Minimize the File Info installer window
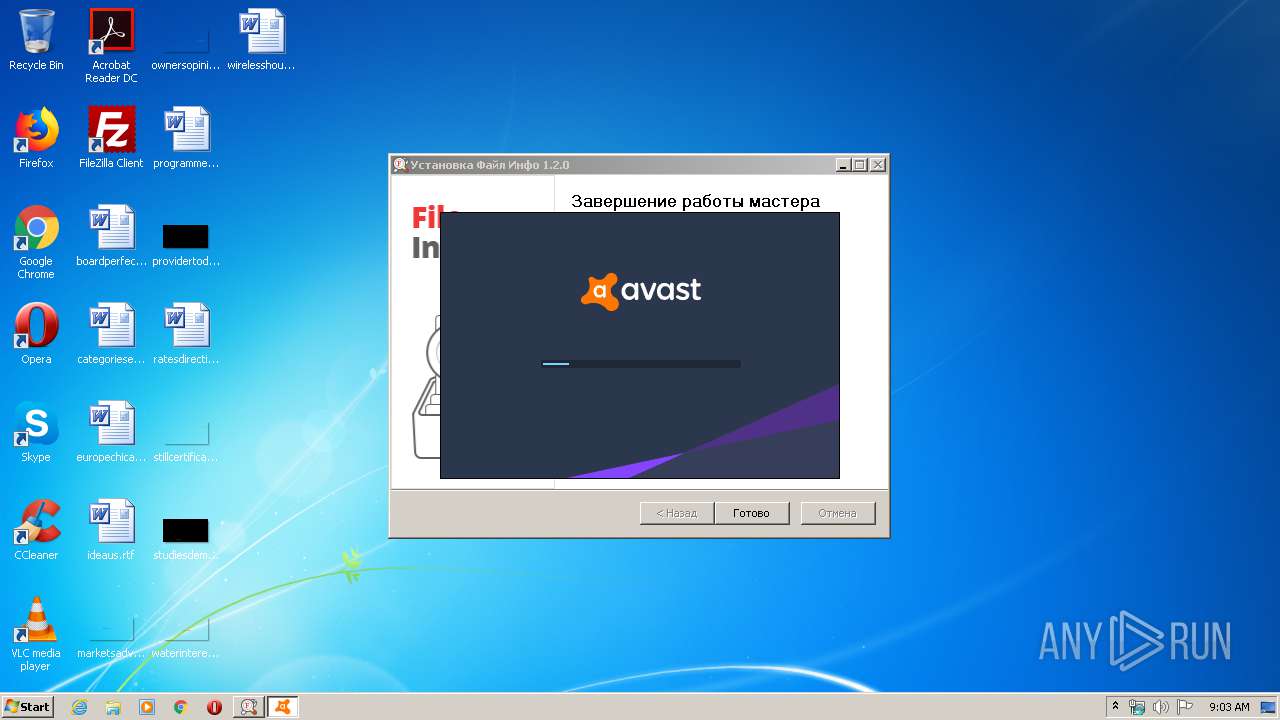The image size is (1280, 720). coord(842,165)
